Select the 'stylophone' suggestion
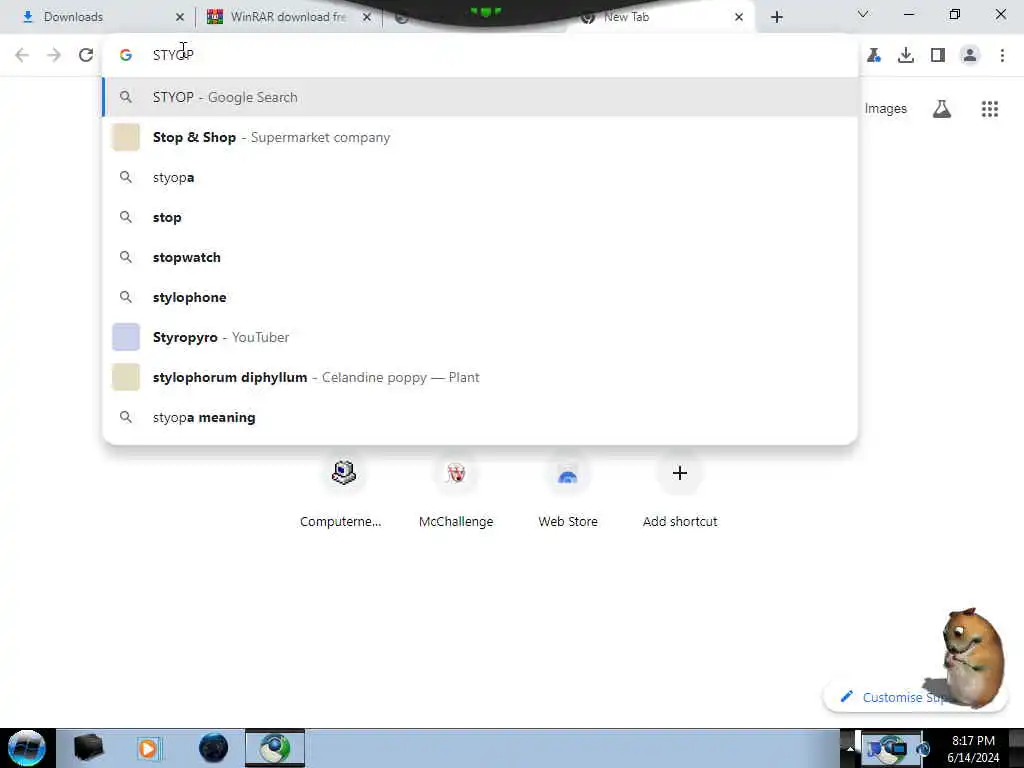This screenshot has width=1024, height=768. point(480,297)
